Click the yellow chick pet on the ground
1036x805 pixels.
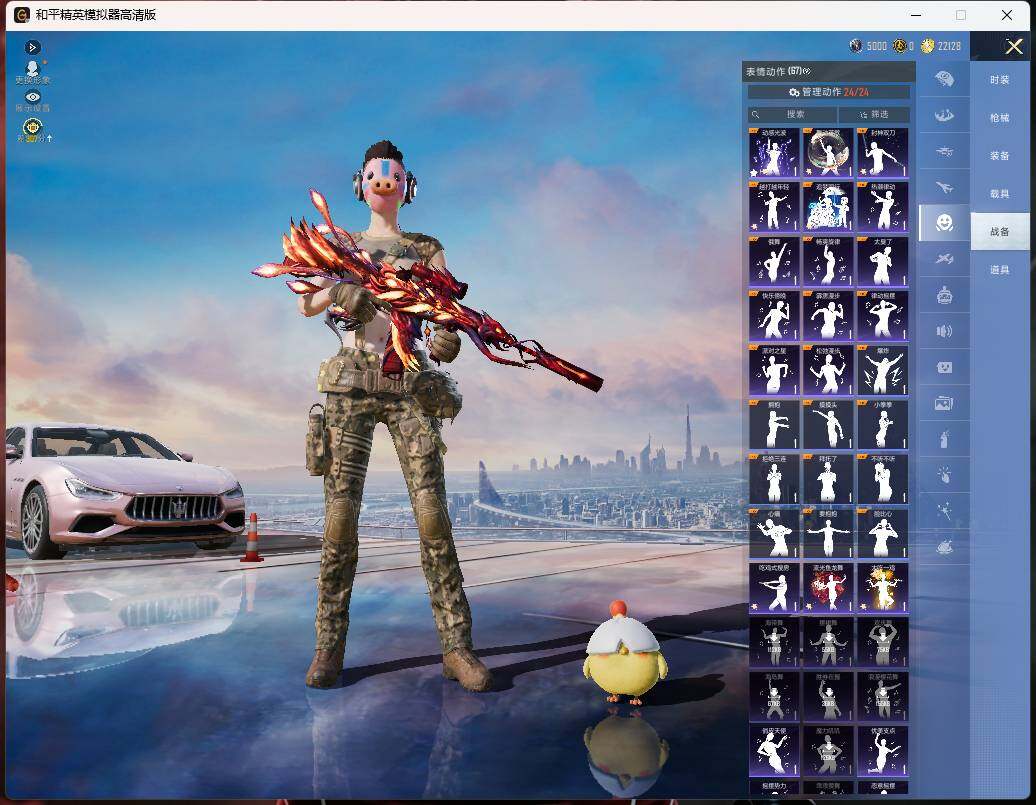[623, 653]
